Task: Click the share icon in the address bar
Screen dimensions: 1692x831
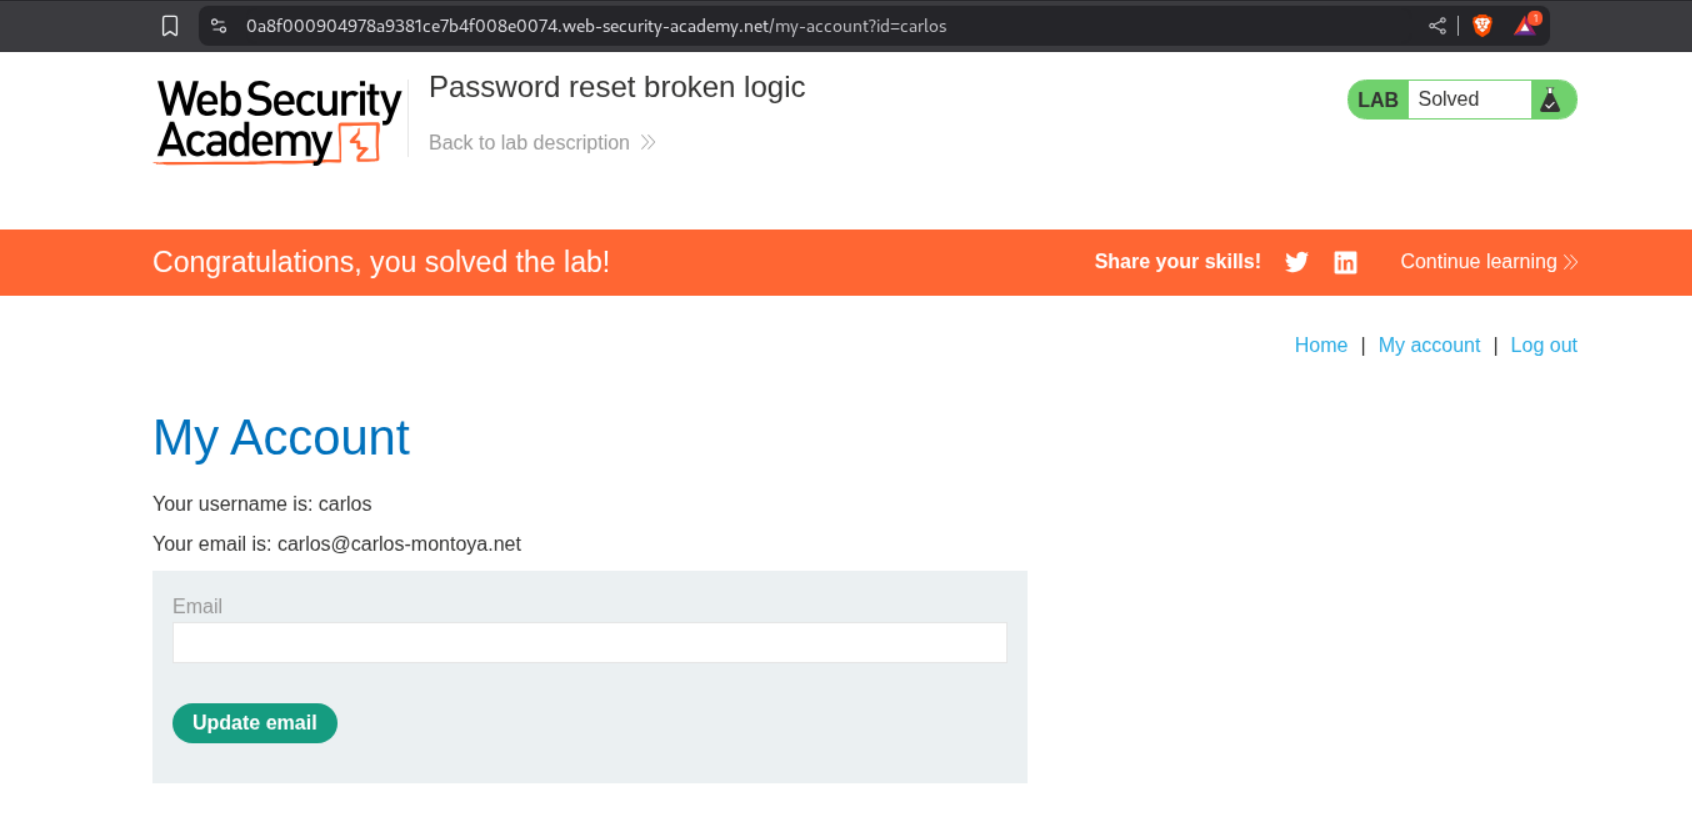Action: coord(1437,26)
